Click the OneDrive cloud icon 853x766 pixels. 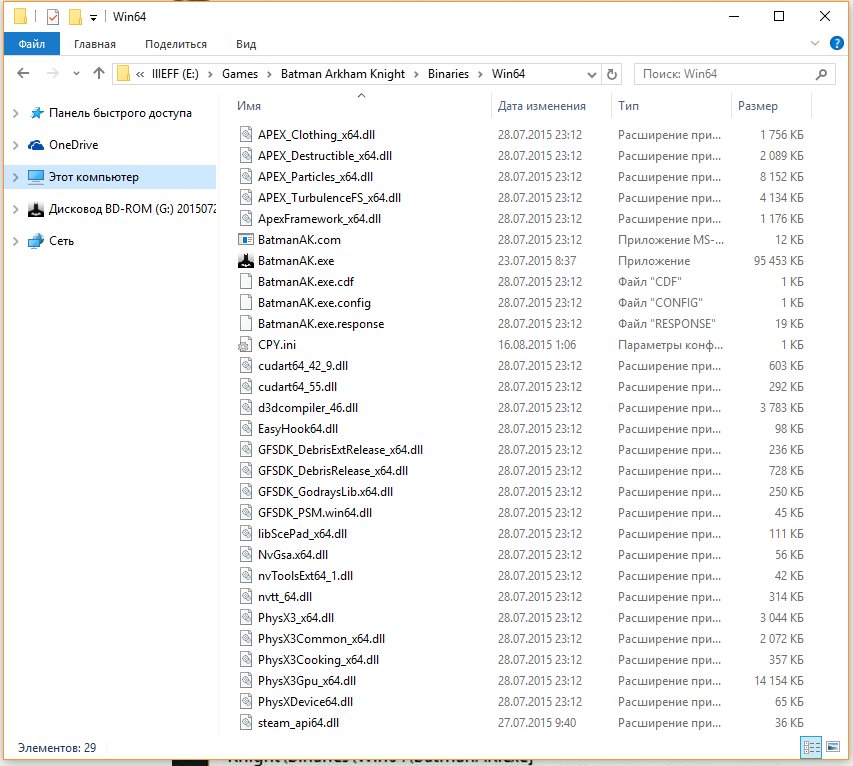tap(36, 145)
